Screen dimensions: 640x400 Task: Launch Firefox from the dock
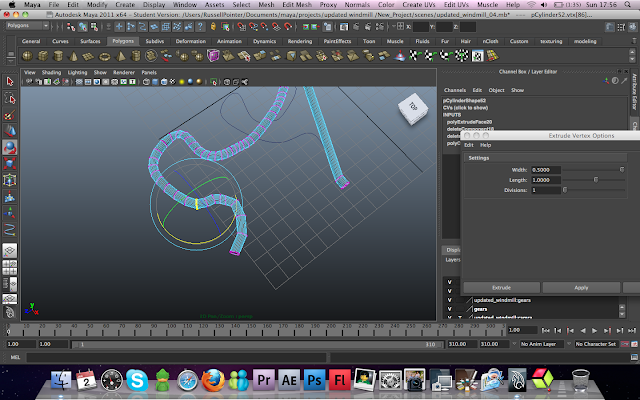click(x=213, y=380)
